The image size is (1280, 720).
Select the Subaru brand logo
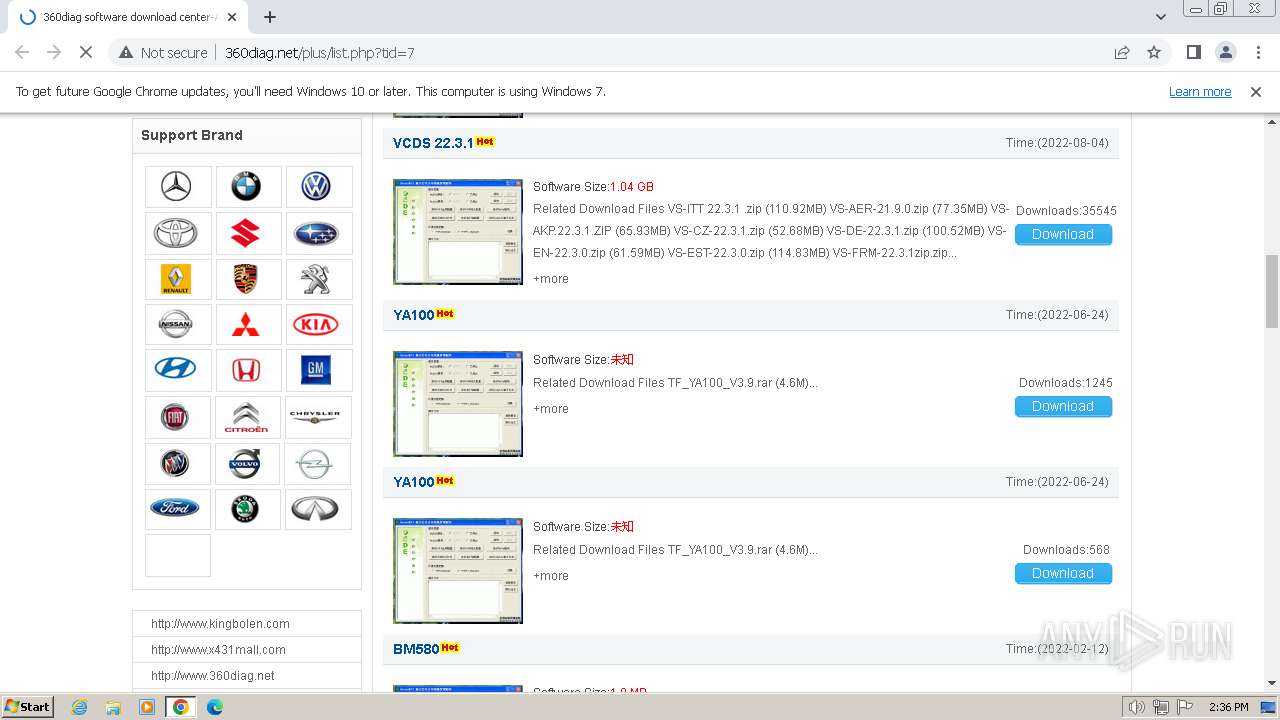pyautogui.click(x=318, y=233)
